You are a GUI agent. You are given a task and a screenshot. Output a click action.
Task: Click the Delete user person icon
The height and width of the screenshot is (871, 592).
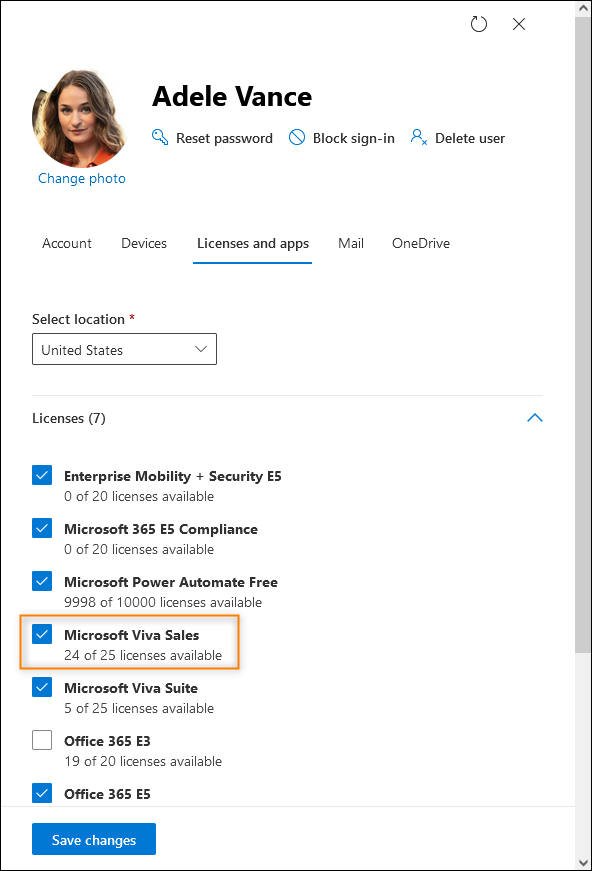pos(419,137)
